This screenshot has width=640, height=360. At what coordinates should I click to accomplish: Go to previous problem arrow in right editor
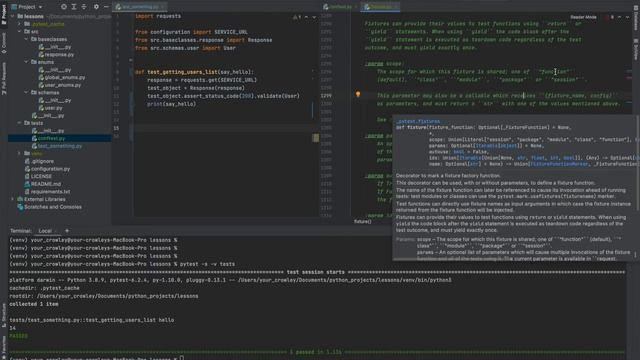coord(620,17)
